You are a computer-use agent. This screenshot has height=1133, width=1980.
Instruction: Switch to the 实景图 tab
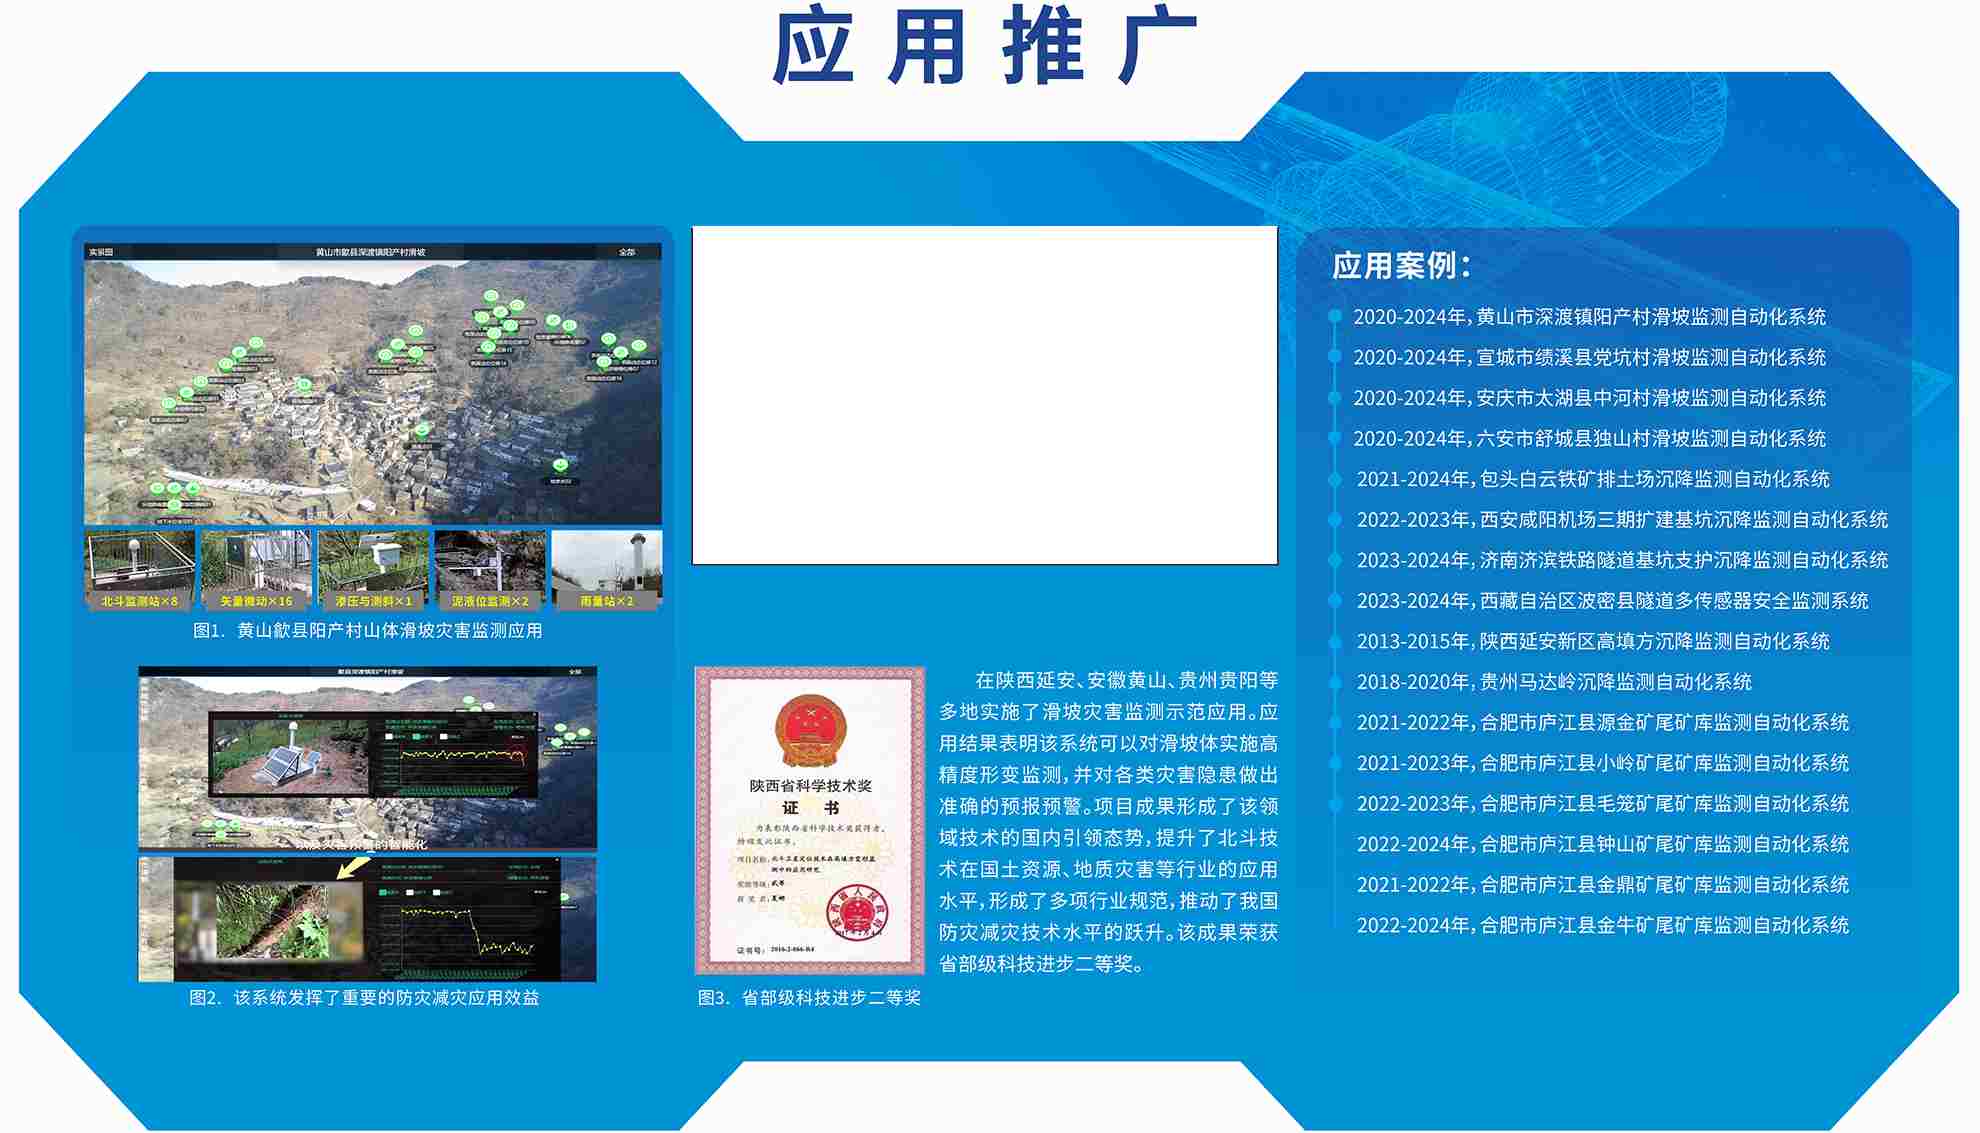[x=101, y=252]
